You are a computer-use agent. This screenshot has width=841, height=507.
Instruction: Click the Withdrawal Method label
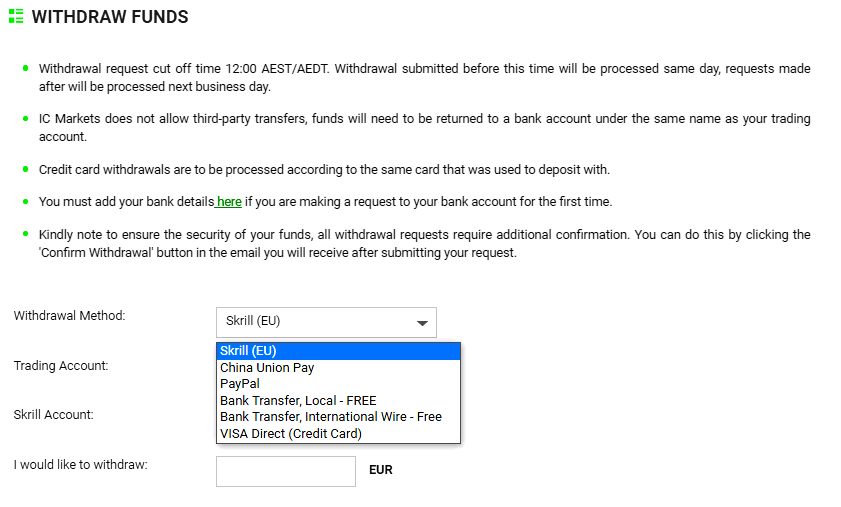[x=69, y=316]
